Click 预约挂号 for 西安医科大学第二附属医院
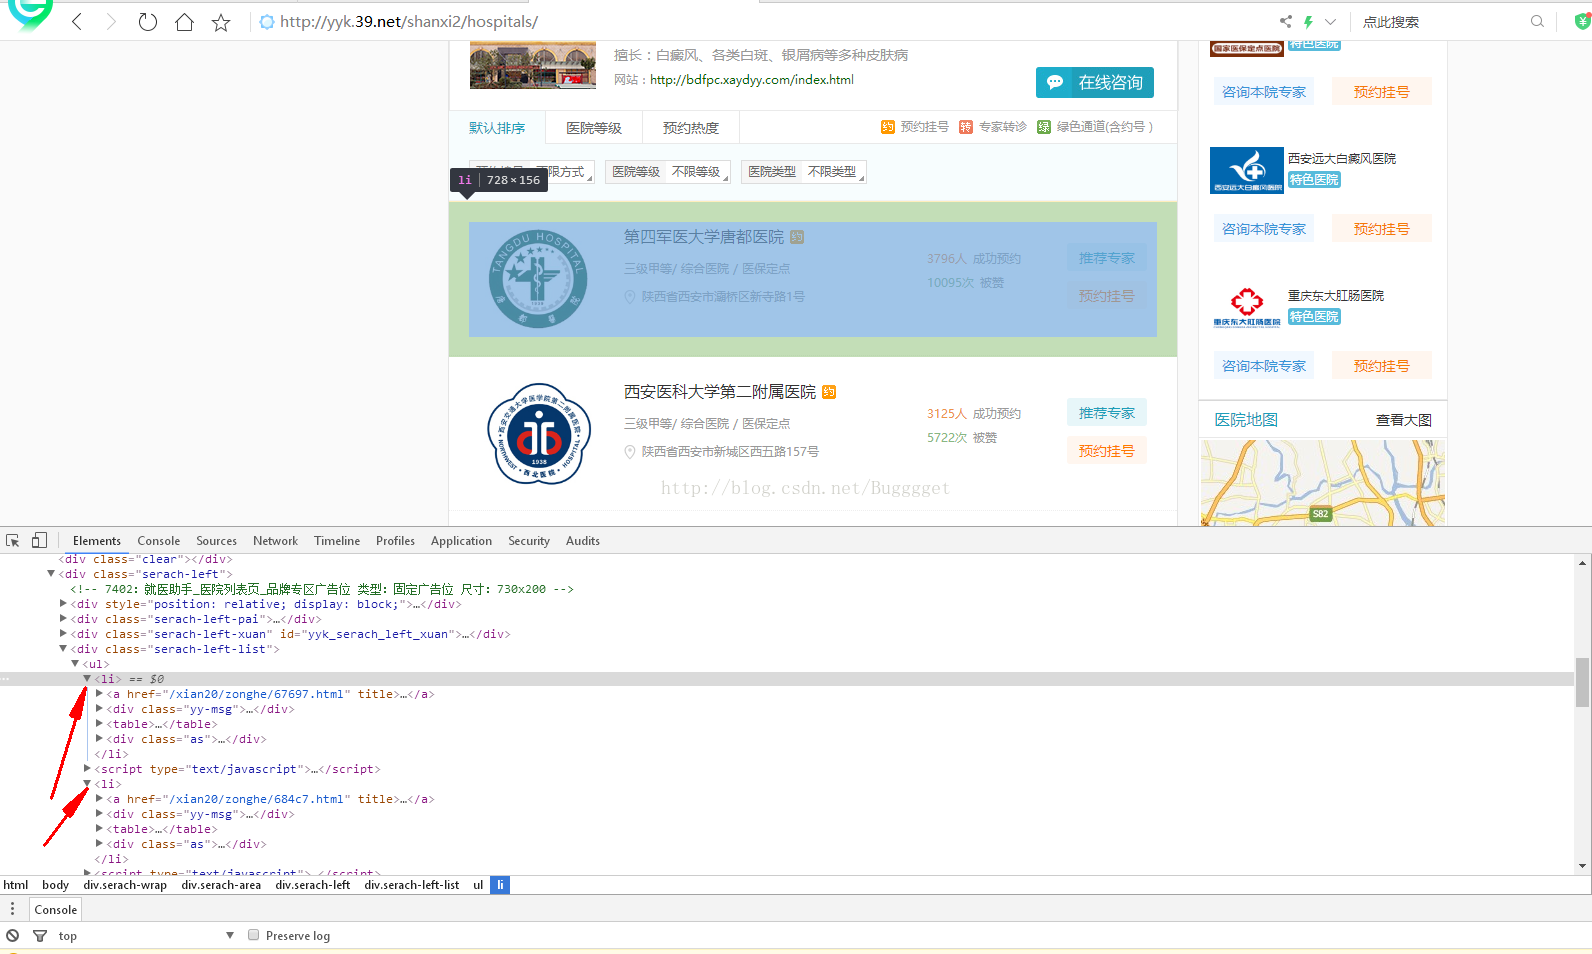Viewport: 1592px width, 954px height. click(1107, 451)
